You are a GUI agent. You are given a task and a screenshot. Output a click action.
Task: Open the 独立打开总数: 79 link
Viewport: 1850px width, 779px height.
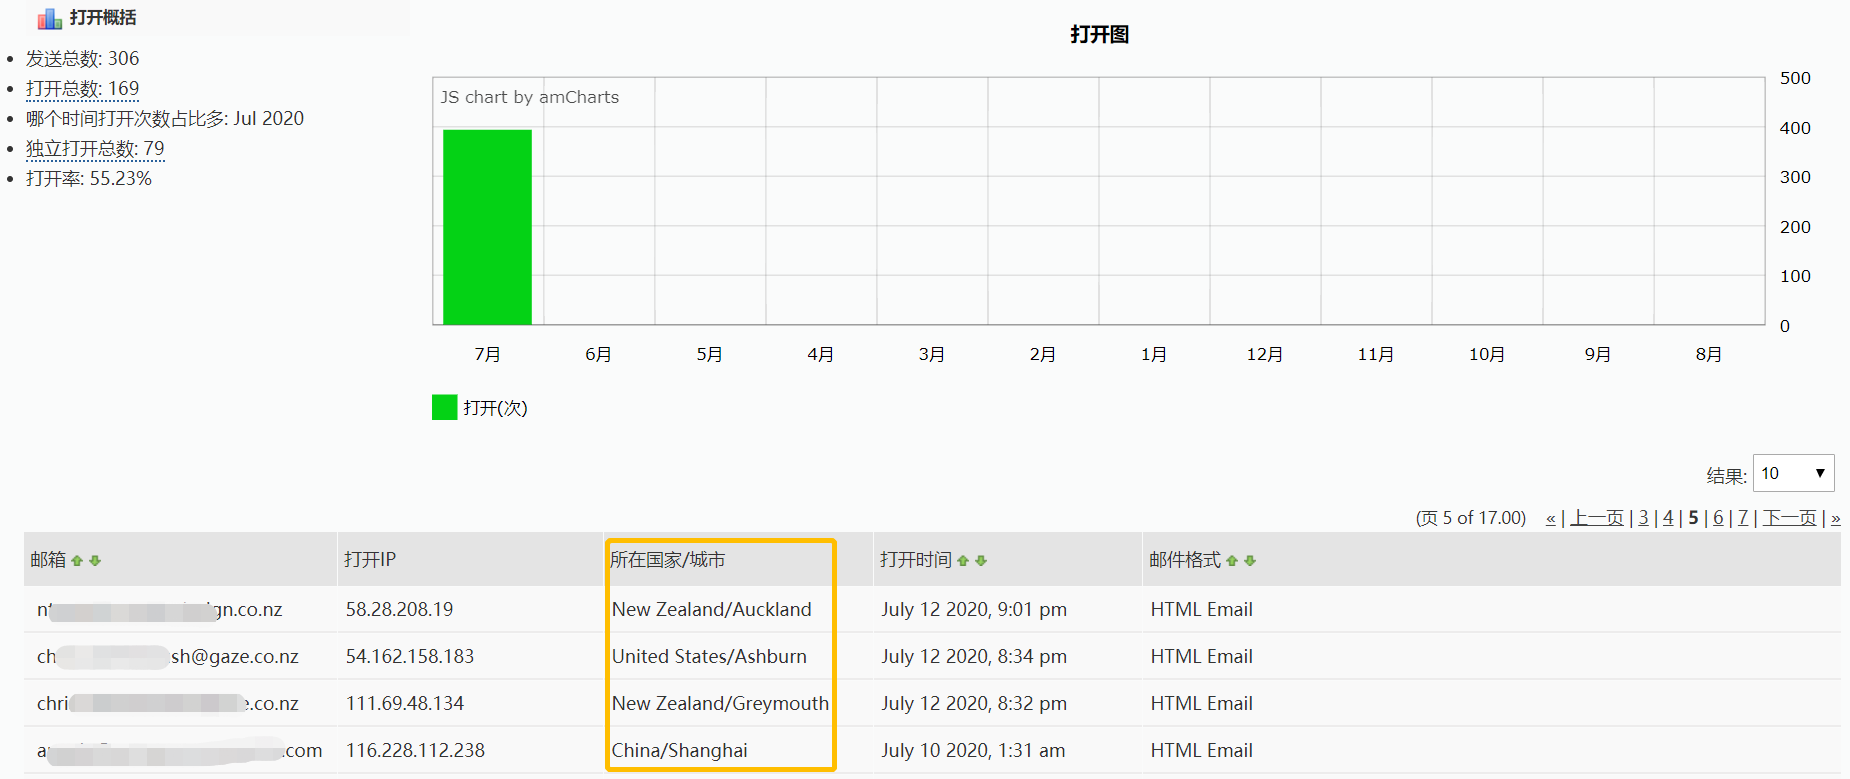[95, 149]
